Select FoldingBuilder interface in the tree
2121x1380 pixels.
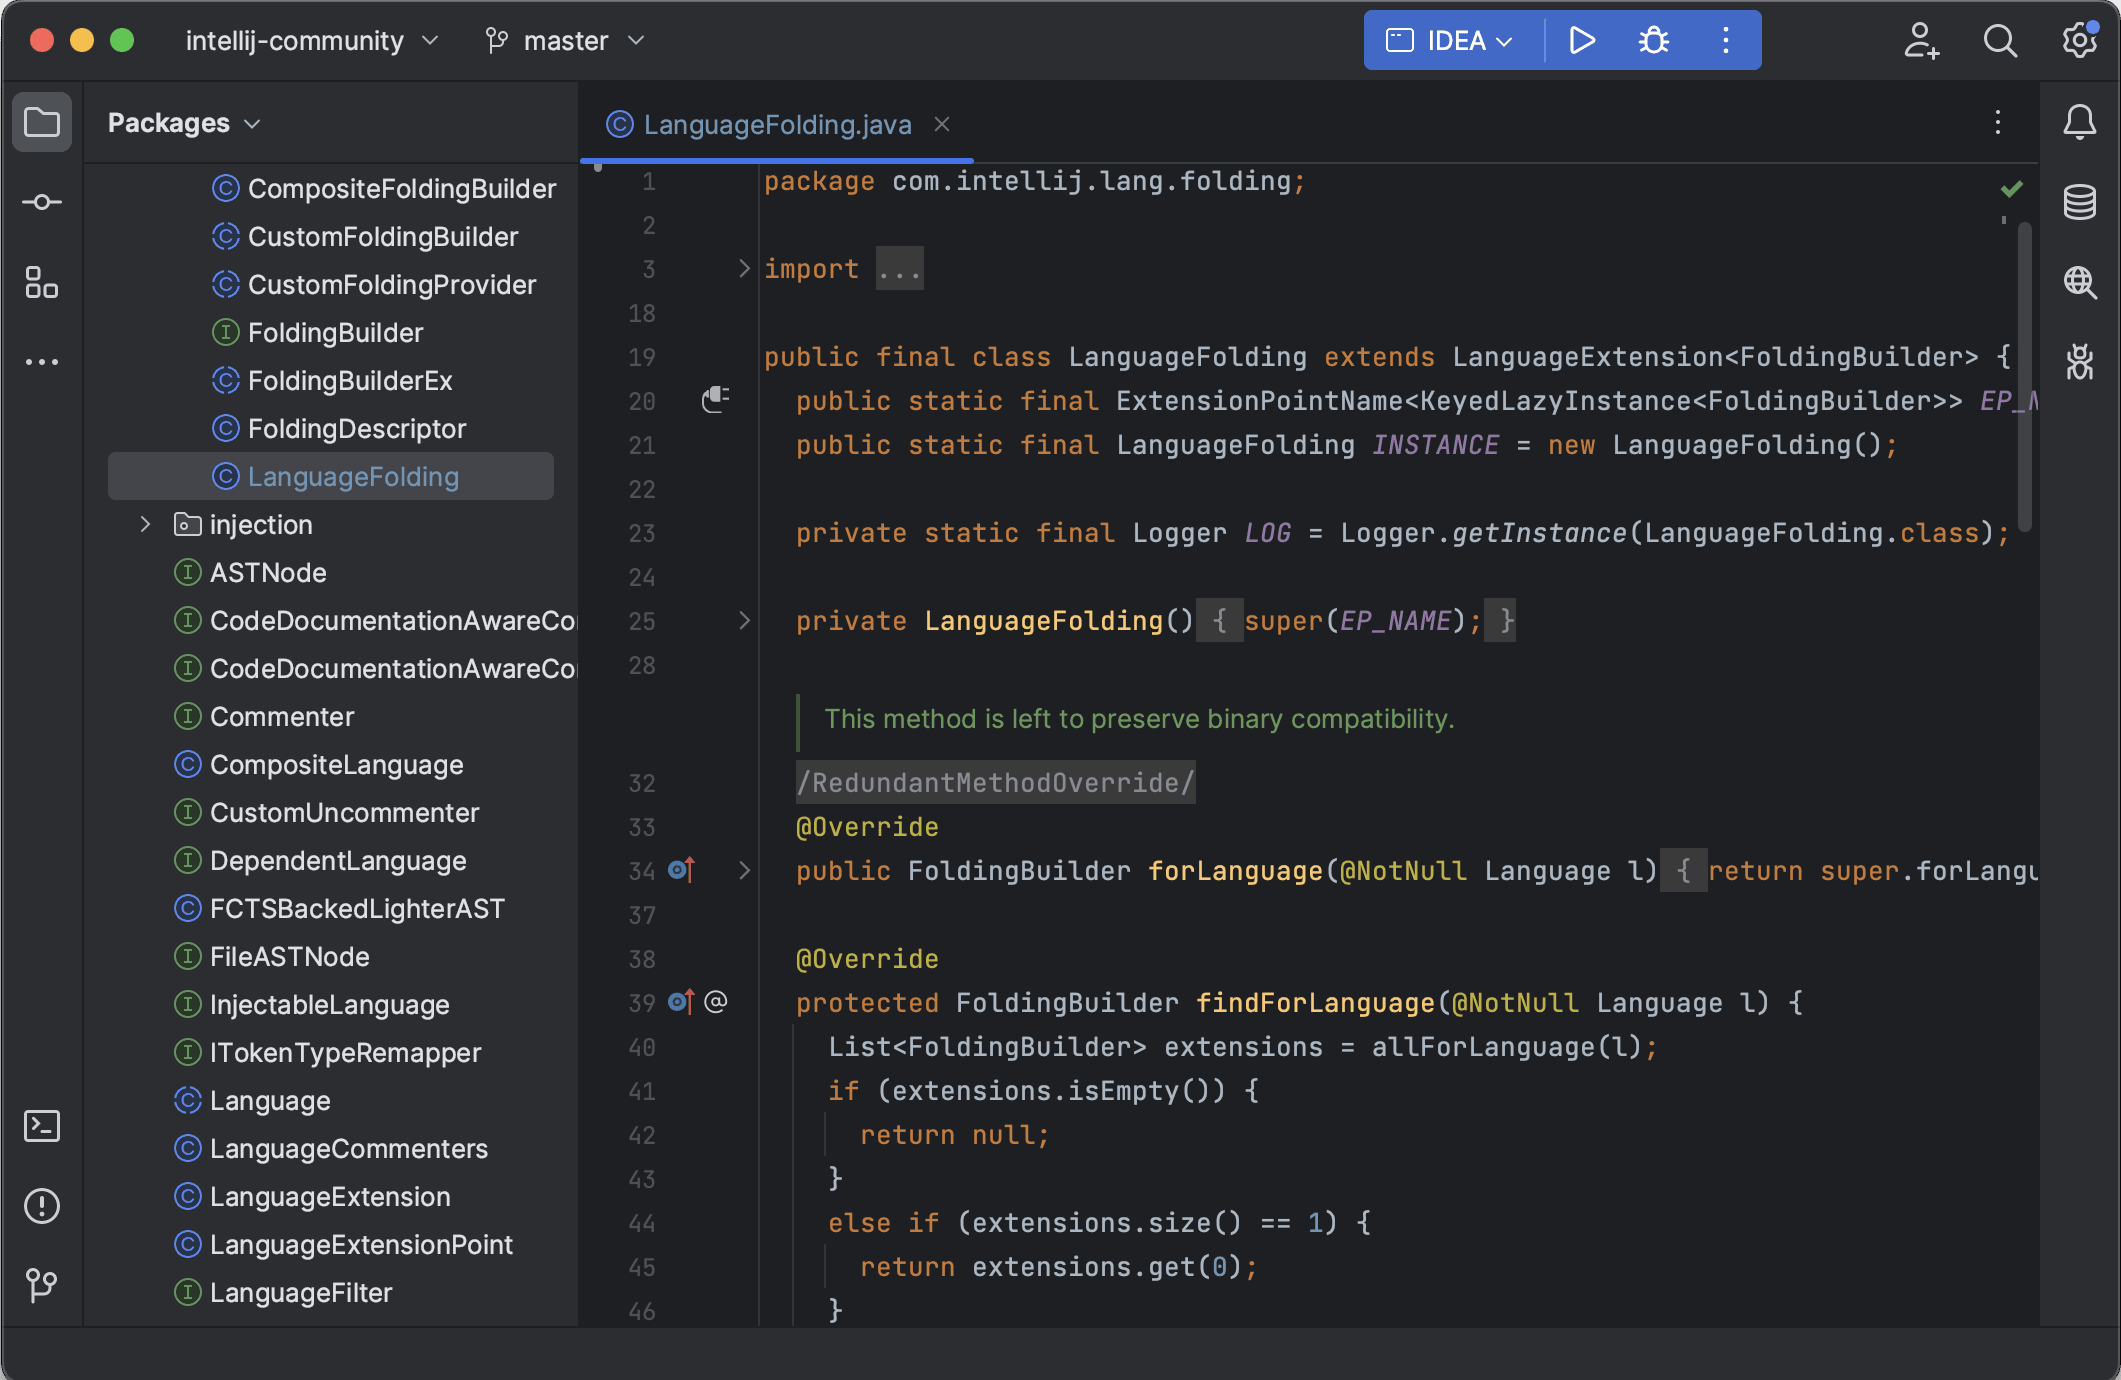(335, 332)
